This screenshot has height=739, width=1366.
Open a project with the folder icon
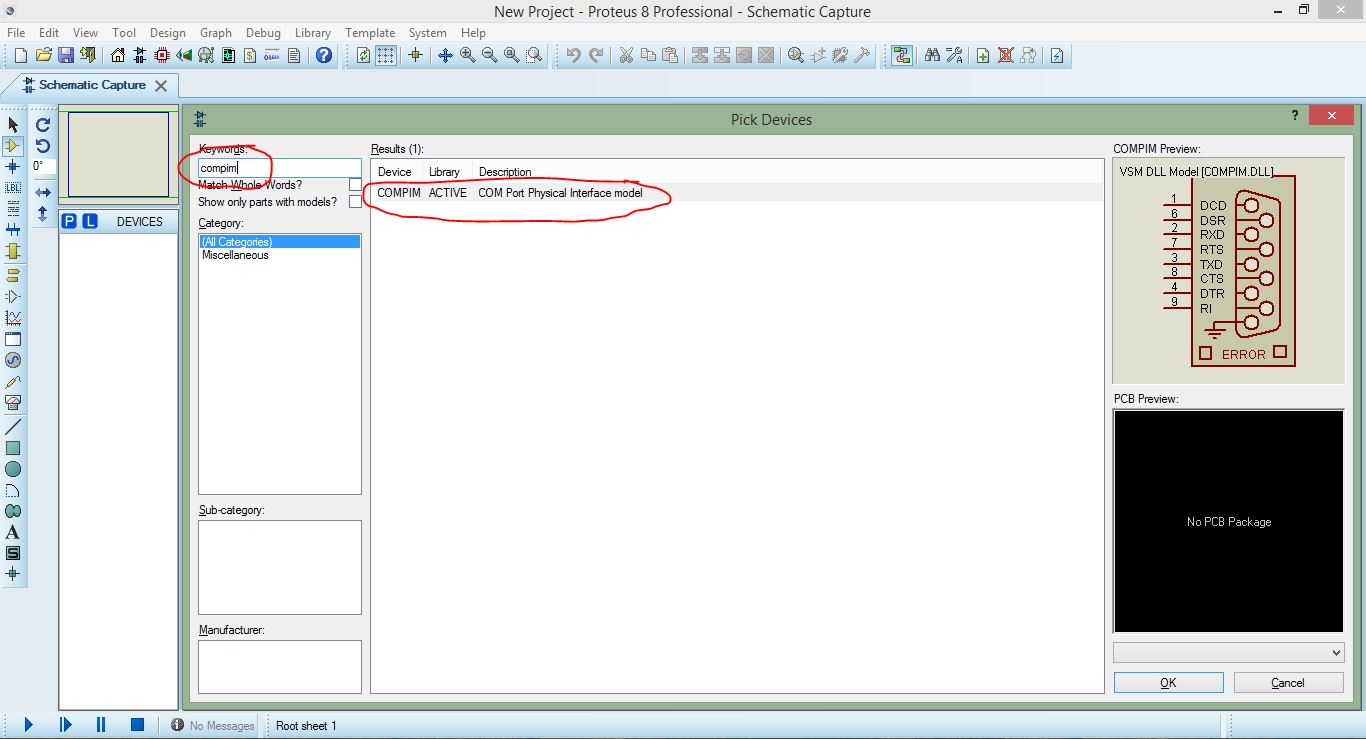click(43, 55)
